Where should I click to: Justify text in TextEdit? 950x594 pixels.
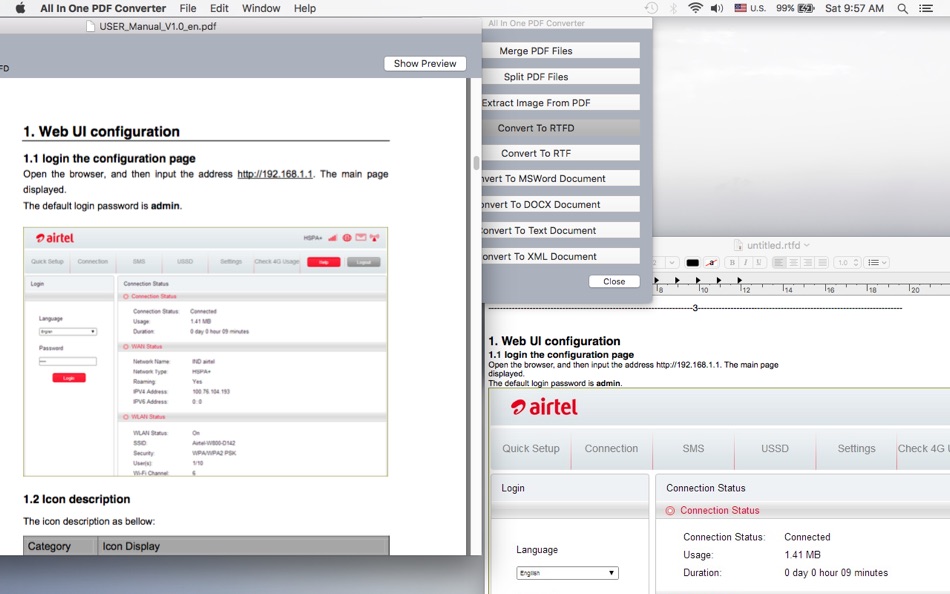pyautogui.click(x=822, y=262)
